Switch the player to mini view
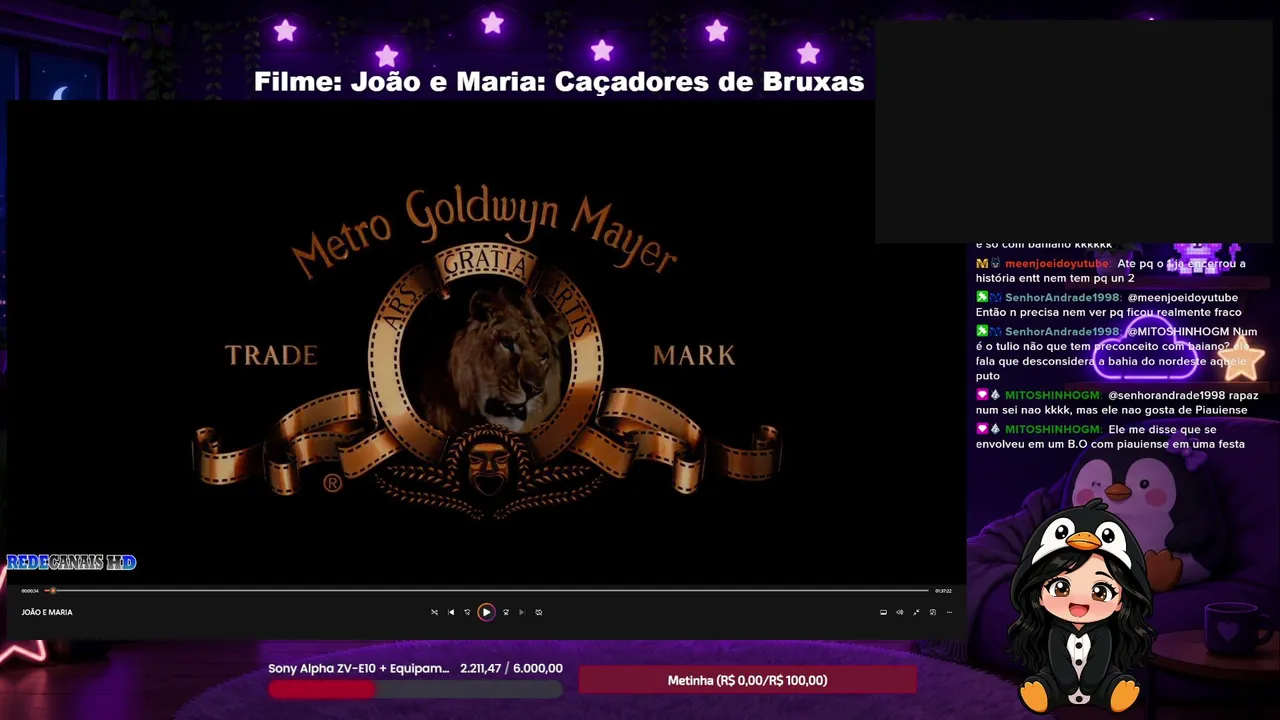Viewport: 1280px width, 720px height. 933,612
